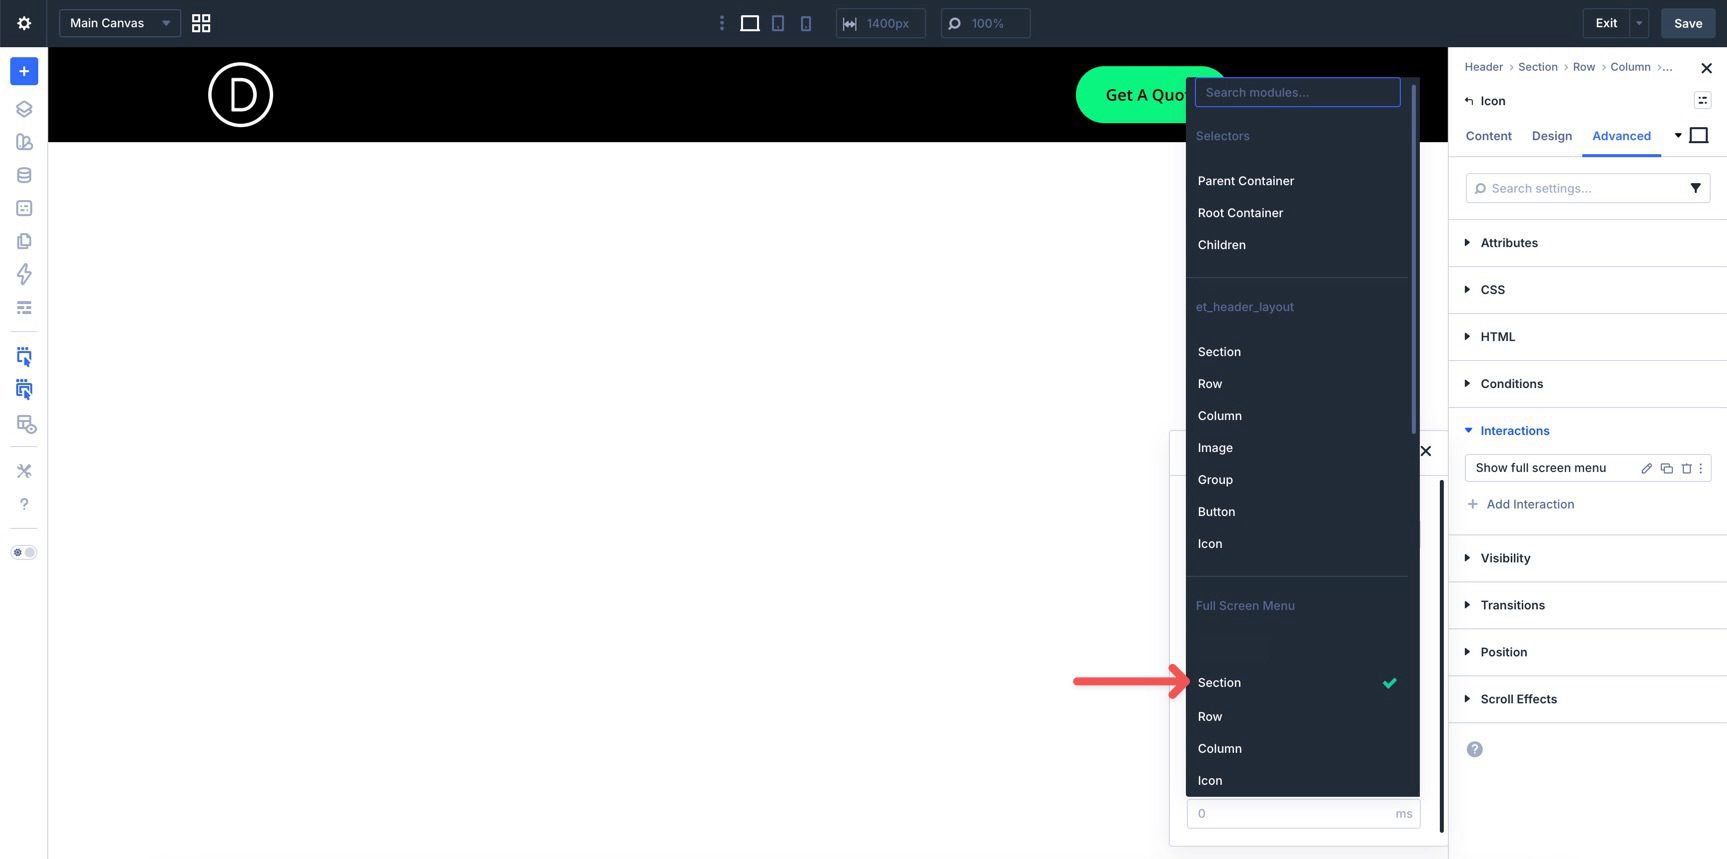Delete the Show full screen menu interaction
Image resolution: width=1727 pixels, height=859 pixels.
1686,468
